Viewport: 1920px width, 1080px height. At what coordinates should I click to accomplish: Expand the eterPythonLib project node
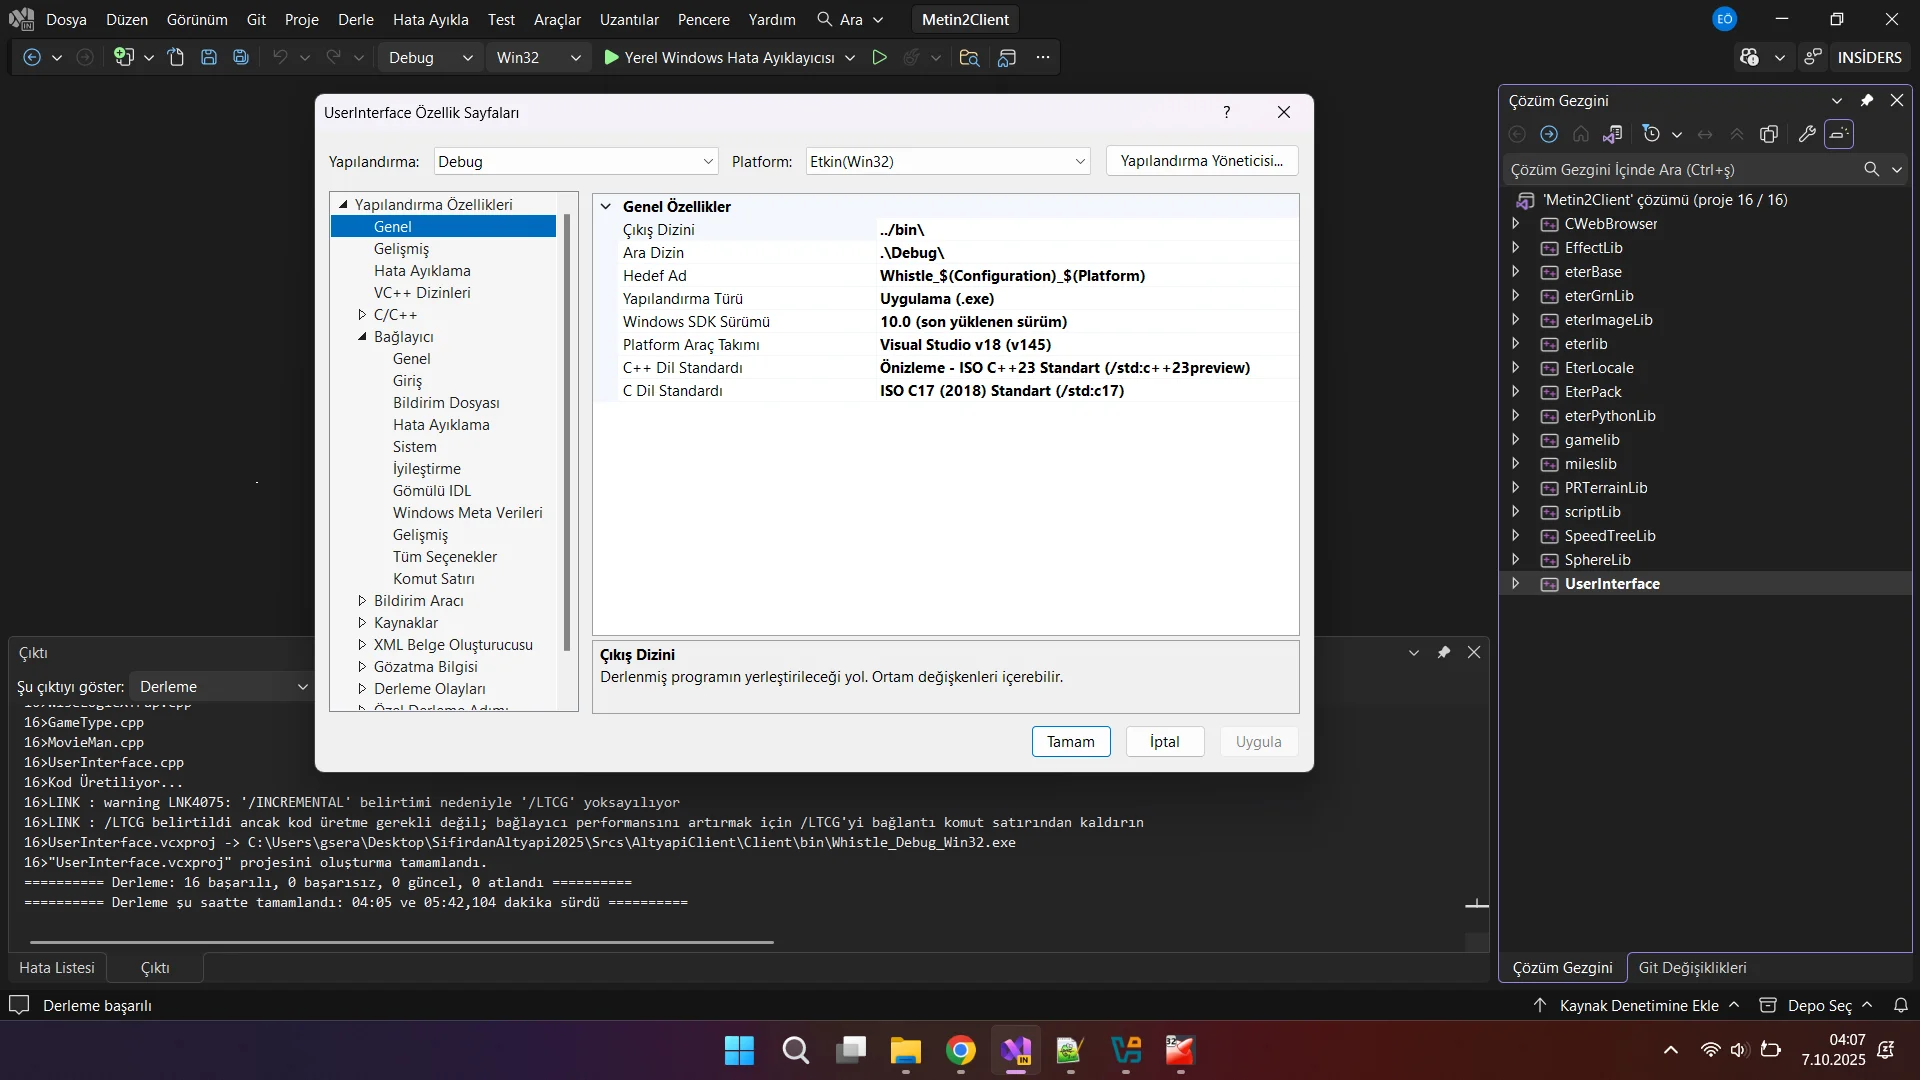click(x=1516, y=416)
